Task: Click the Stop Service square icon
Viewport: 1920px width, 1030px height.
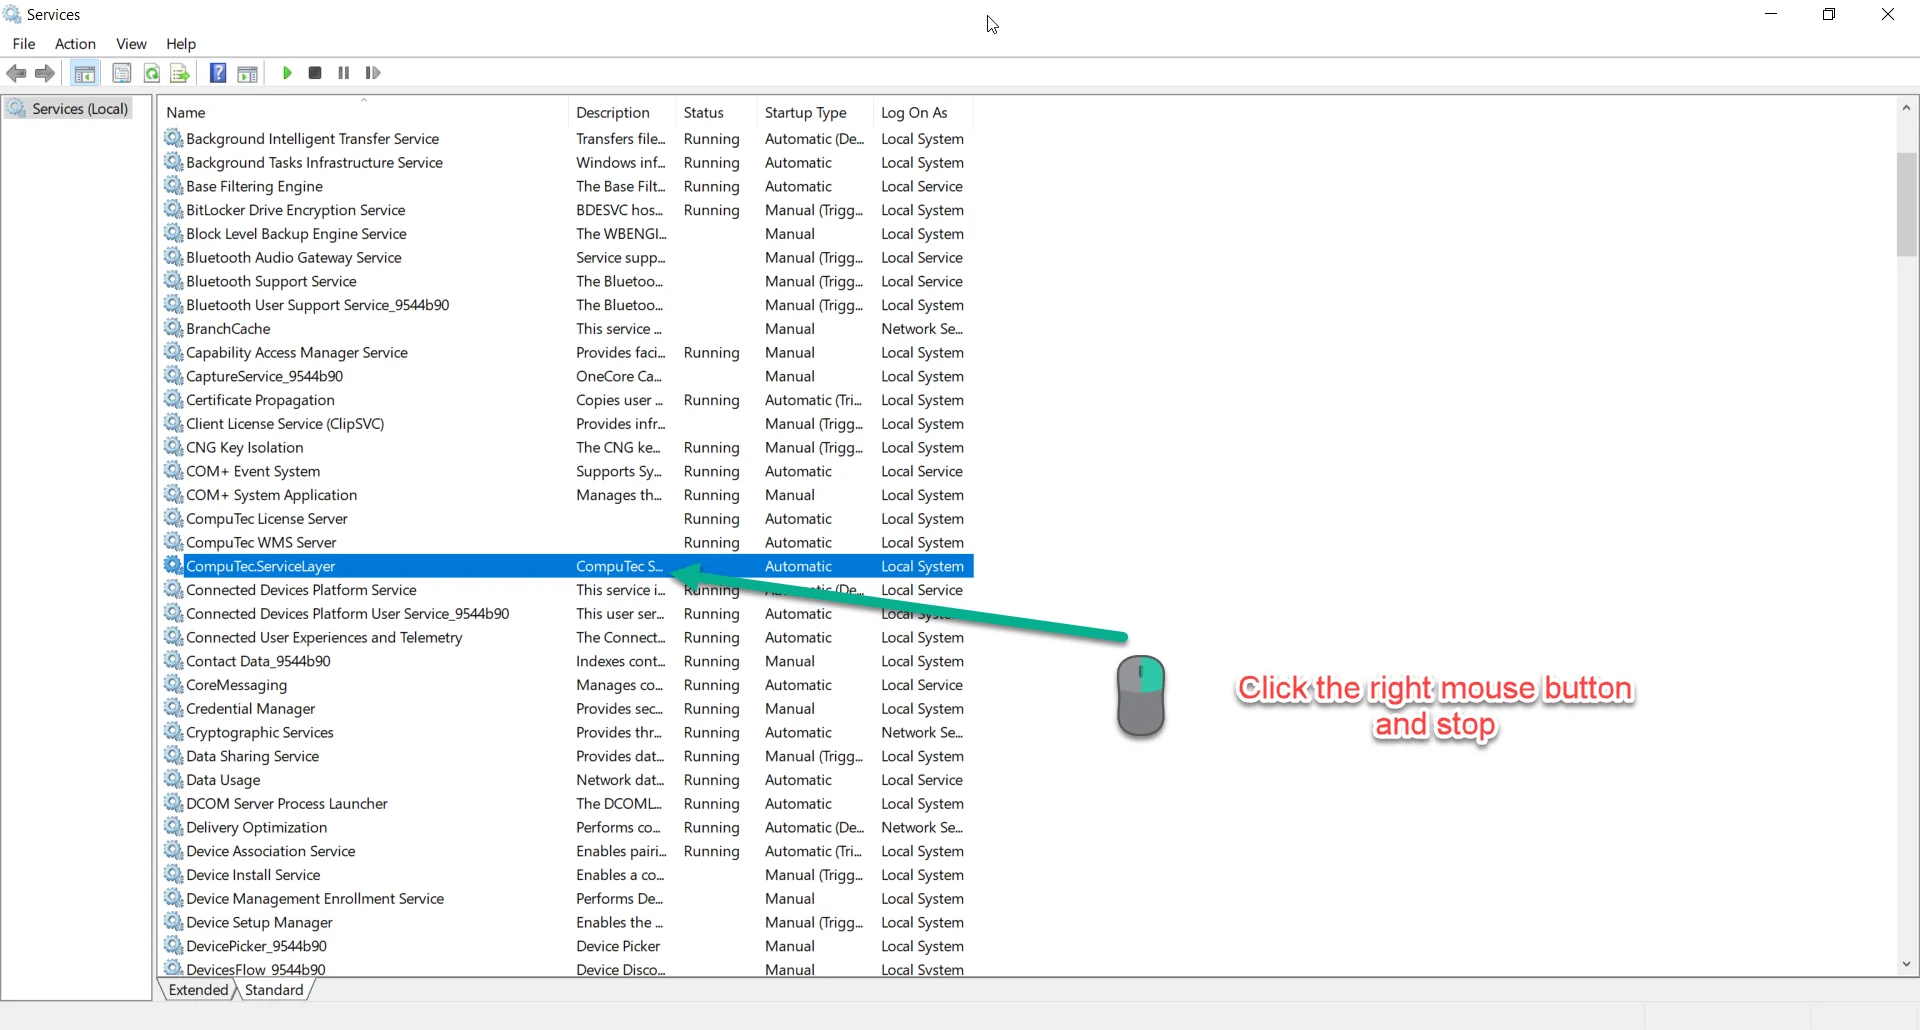Action: 315,73
